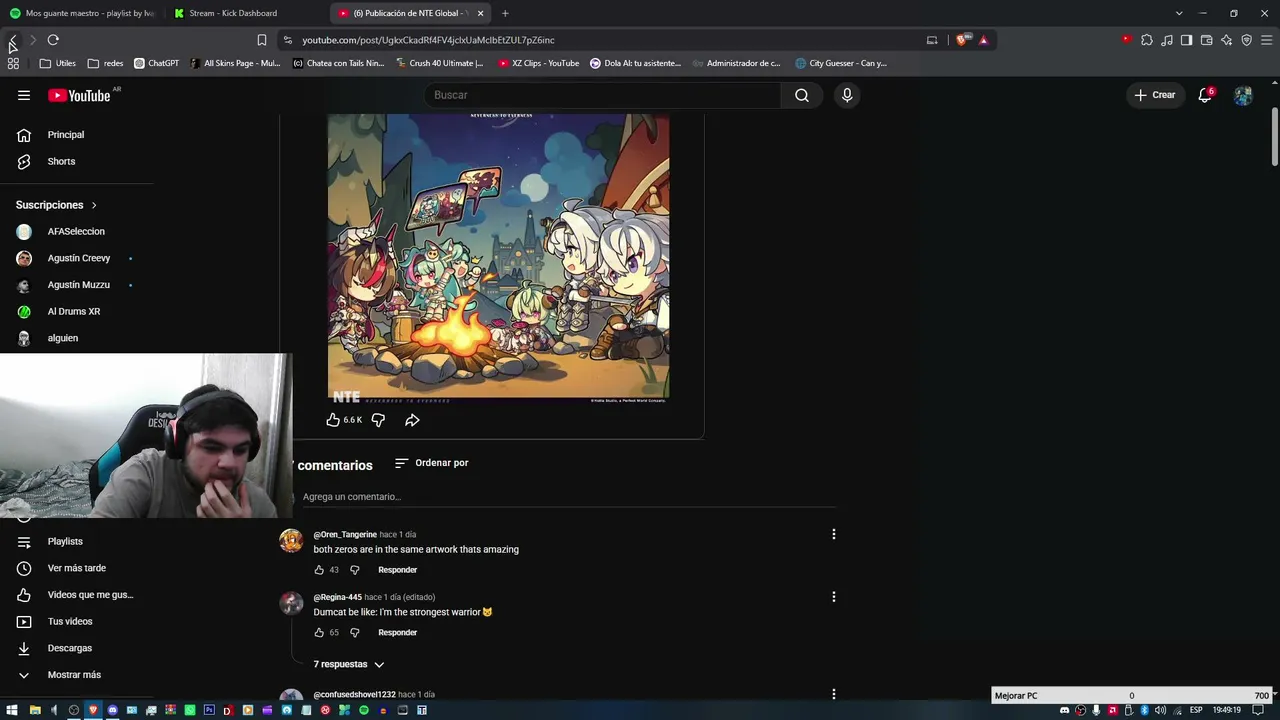Image resolution: width=1280 pixels, height=720 pixels.
Task: Open the redes bookmarks folder
Action: pos(105,63)
